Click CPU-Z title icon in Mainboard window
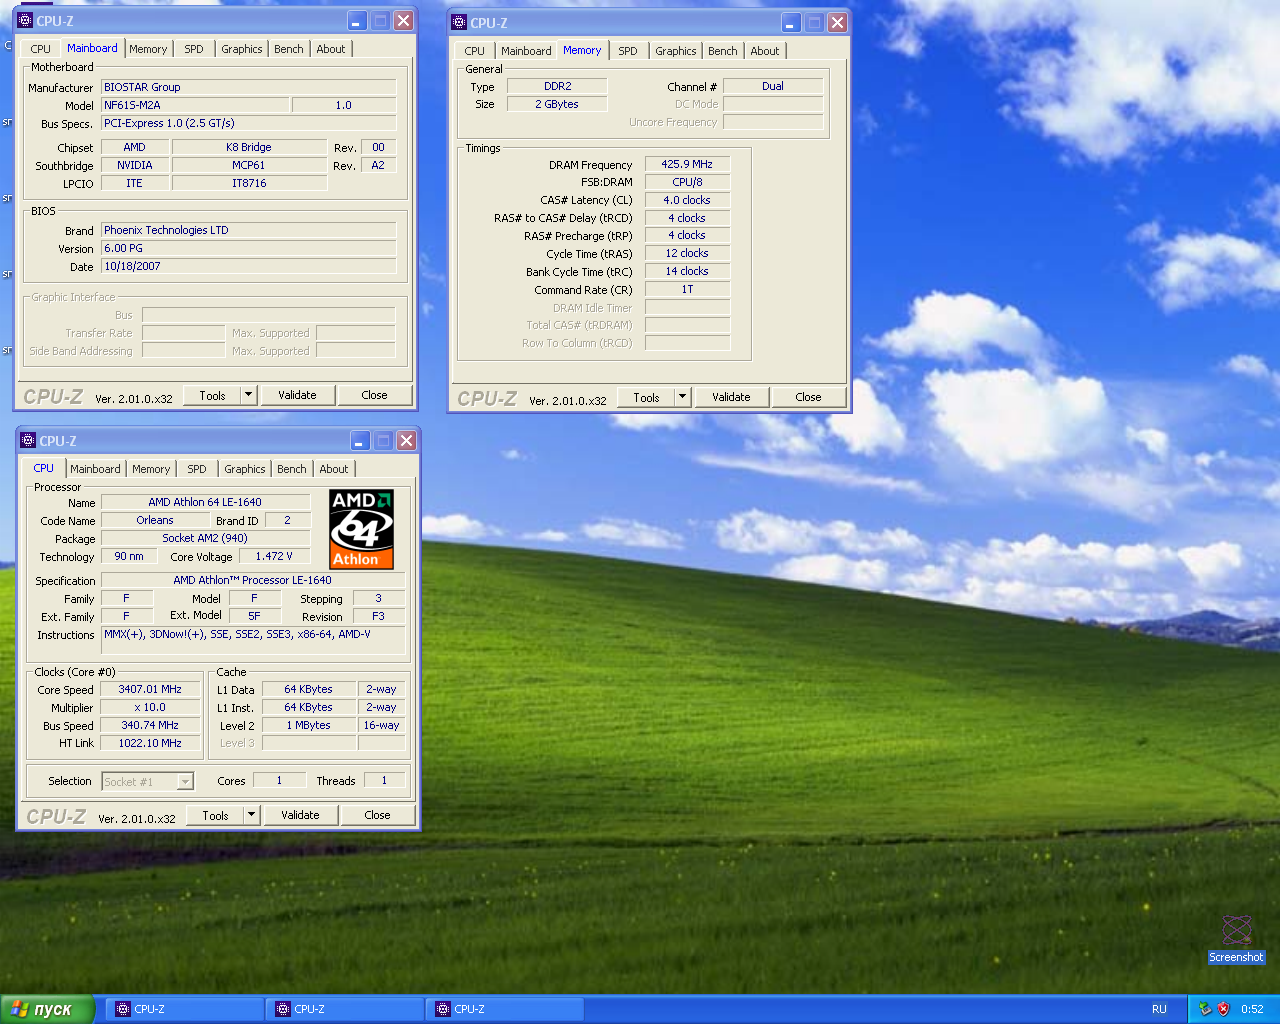 tap(25, 21)
